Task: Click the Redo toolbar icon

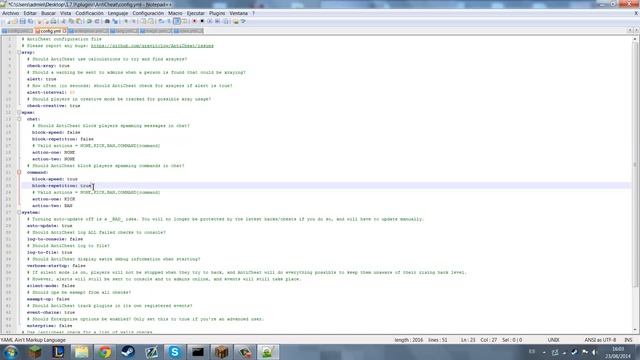Action: (x=97, y=21)
